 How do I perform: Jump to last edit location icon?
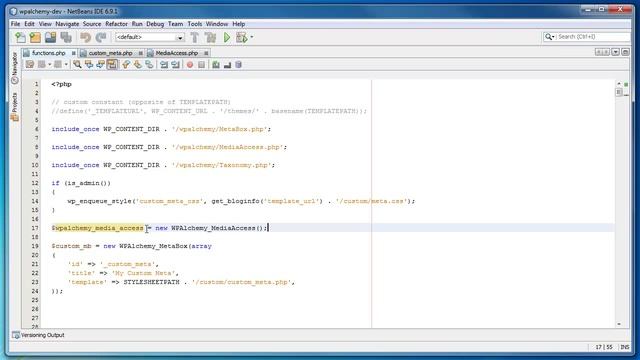click(30, 64)
